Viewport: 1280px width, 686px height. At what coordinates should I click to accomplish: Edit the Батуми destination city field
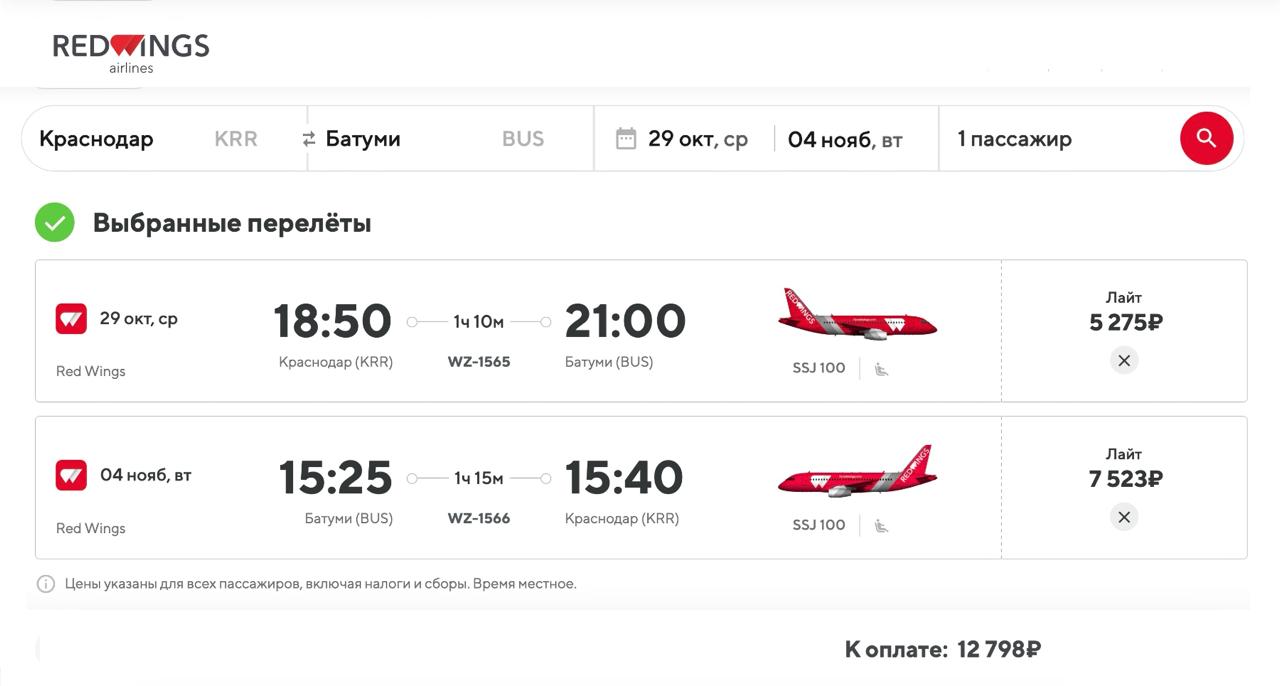[x=363, y=139]
